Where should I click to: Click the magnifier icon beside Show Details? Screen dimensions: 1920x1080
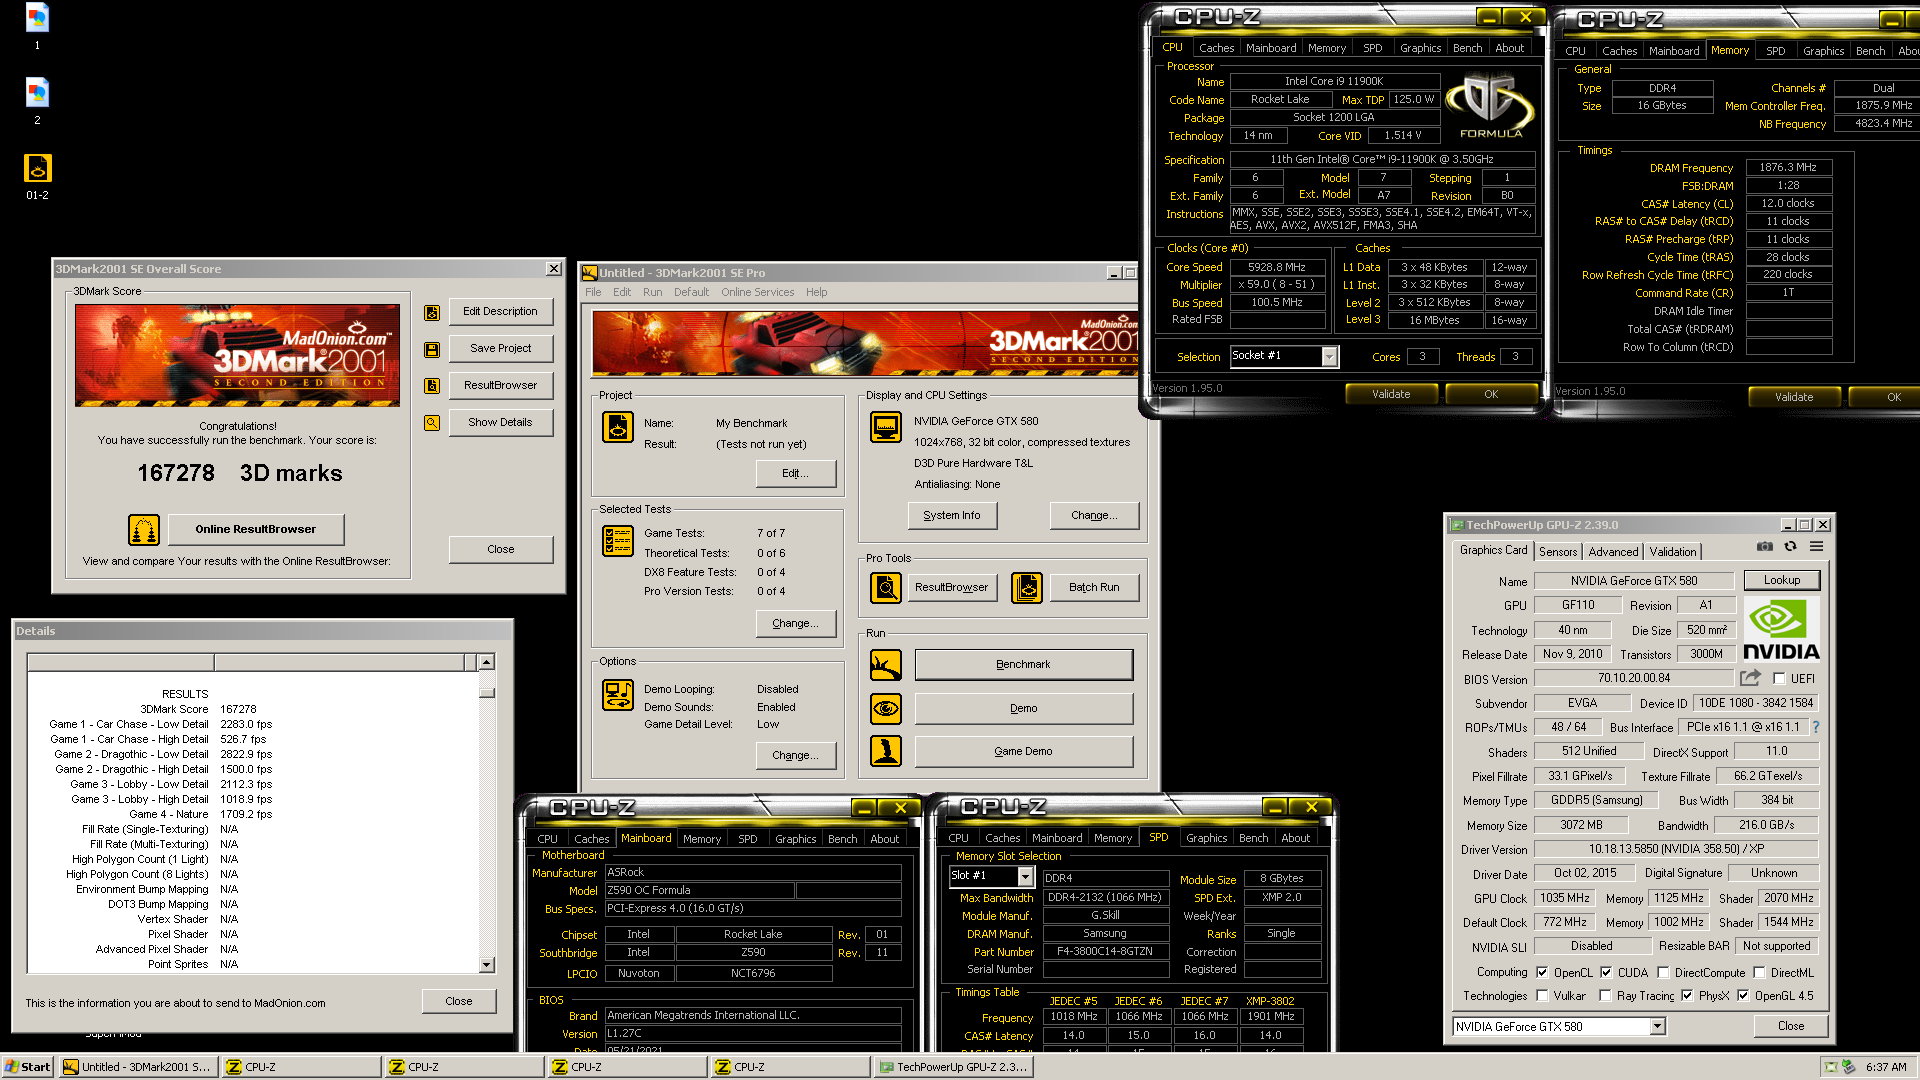[x=432, y=423]
